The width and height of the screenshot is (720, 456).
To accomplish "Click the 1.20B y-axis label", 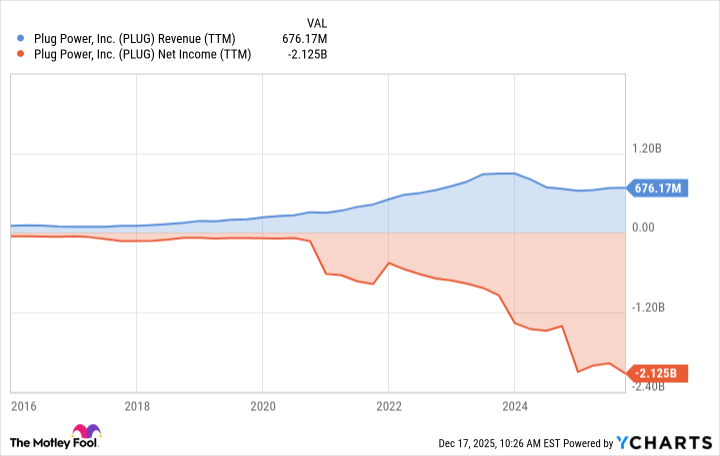I will 647,148.
